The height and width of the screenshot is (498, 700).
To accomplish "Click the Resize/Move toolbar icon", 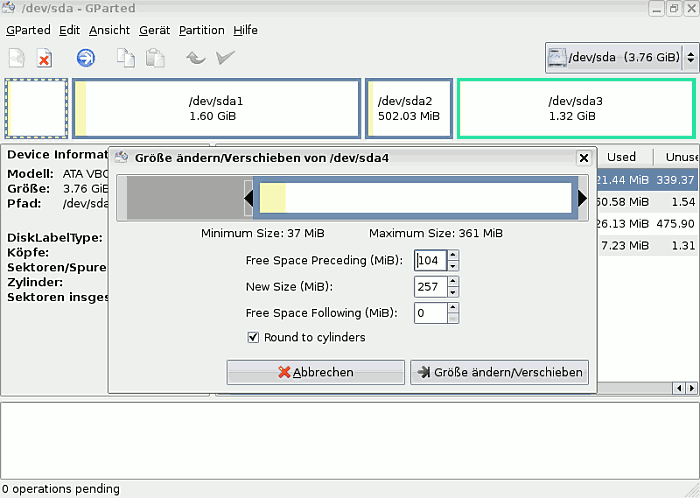I will [86, 58].
